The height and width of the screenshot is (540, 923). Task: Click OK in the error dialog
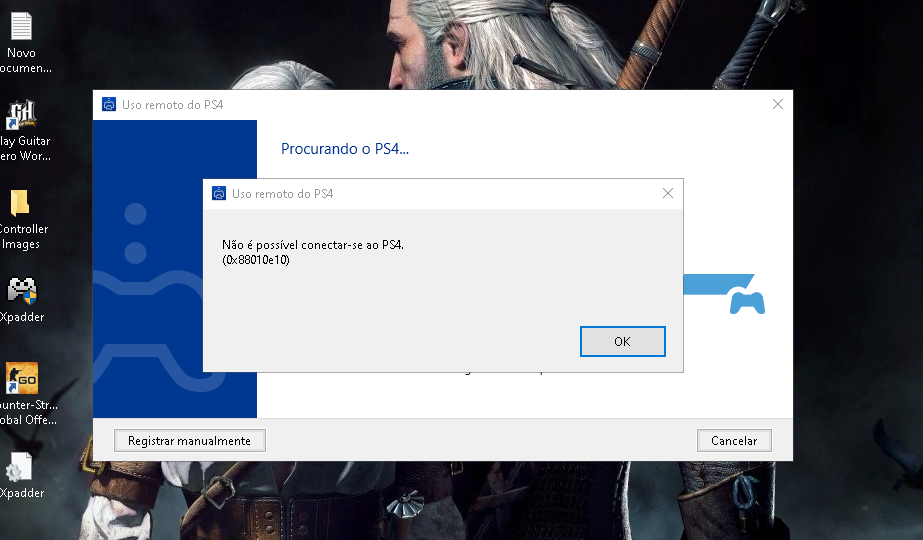point(622,342)
